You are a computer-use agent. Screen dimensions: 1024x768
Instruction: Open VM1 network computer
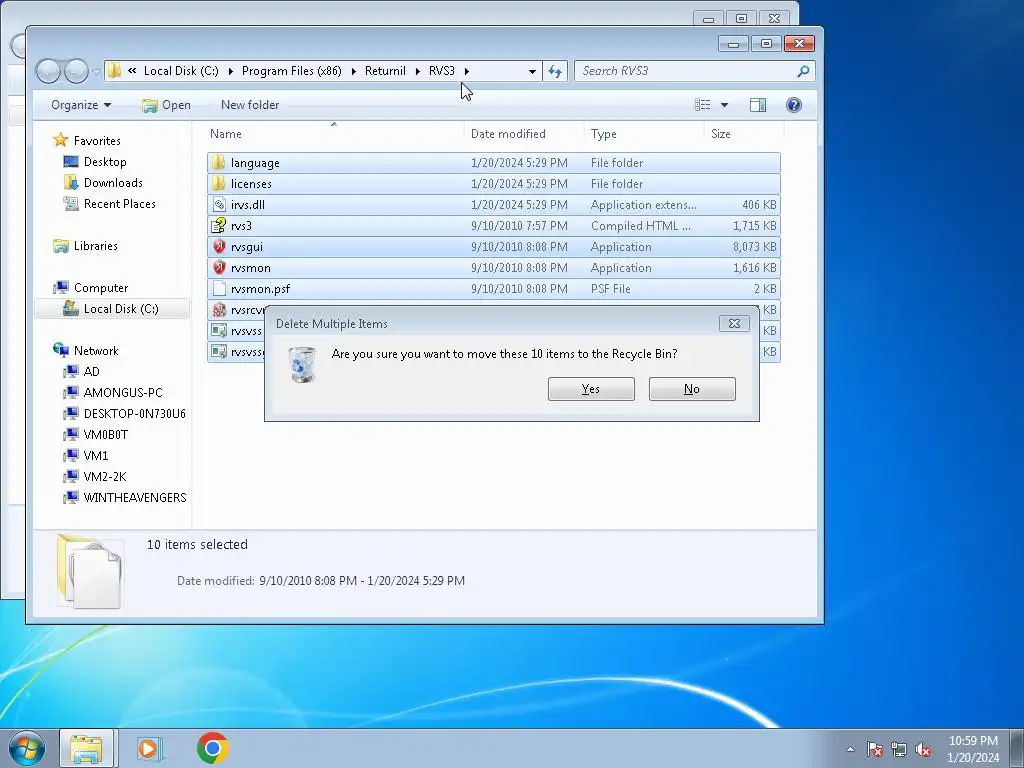[x=95, y=455]
